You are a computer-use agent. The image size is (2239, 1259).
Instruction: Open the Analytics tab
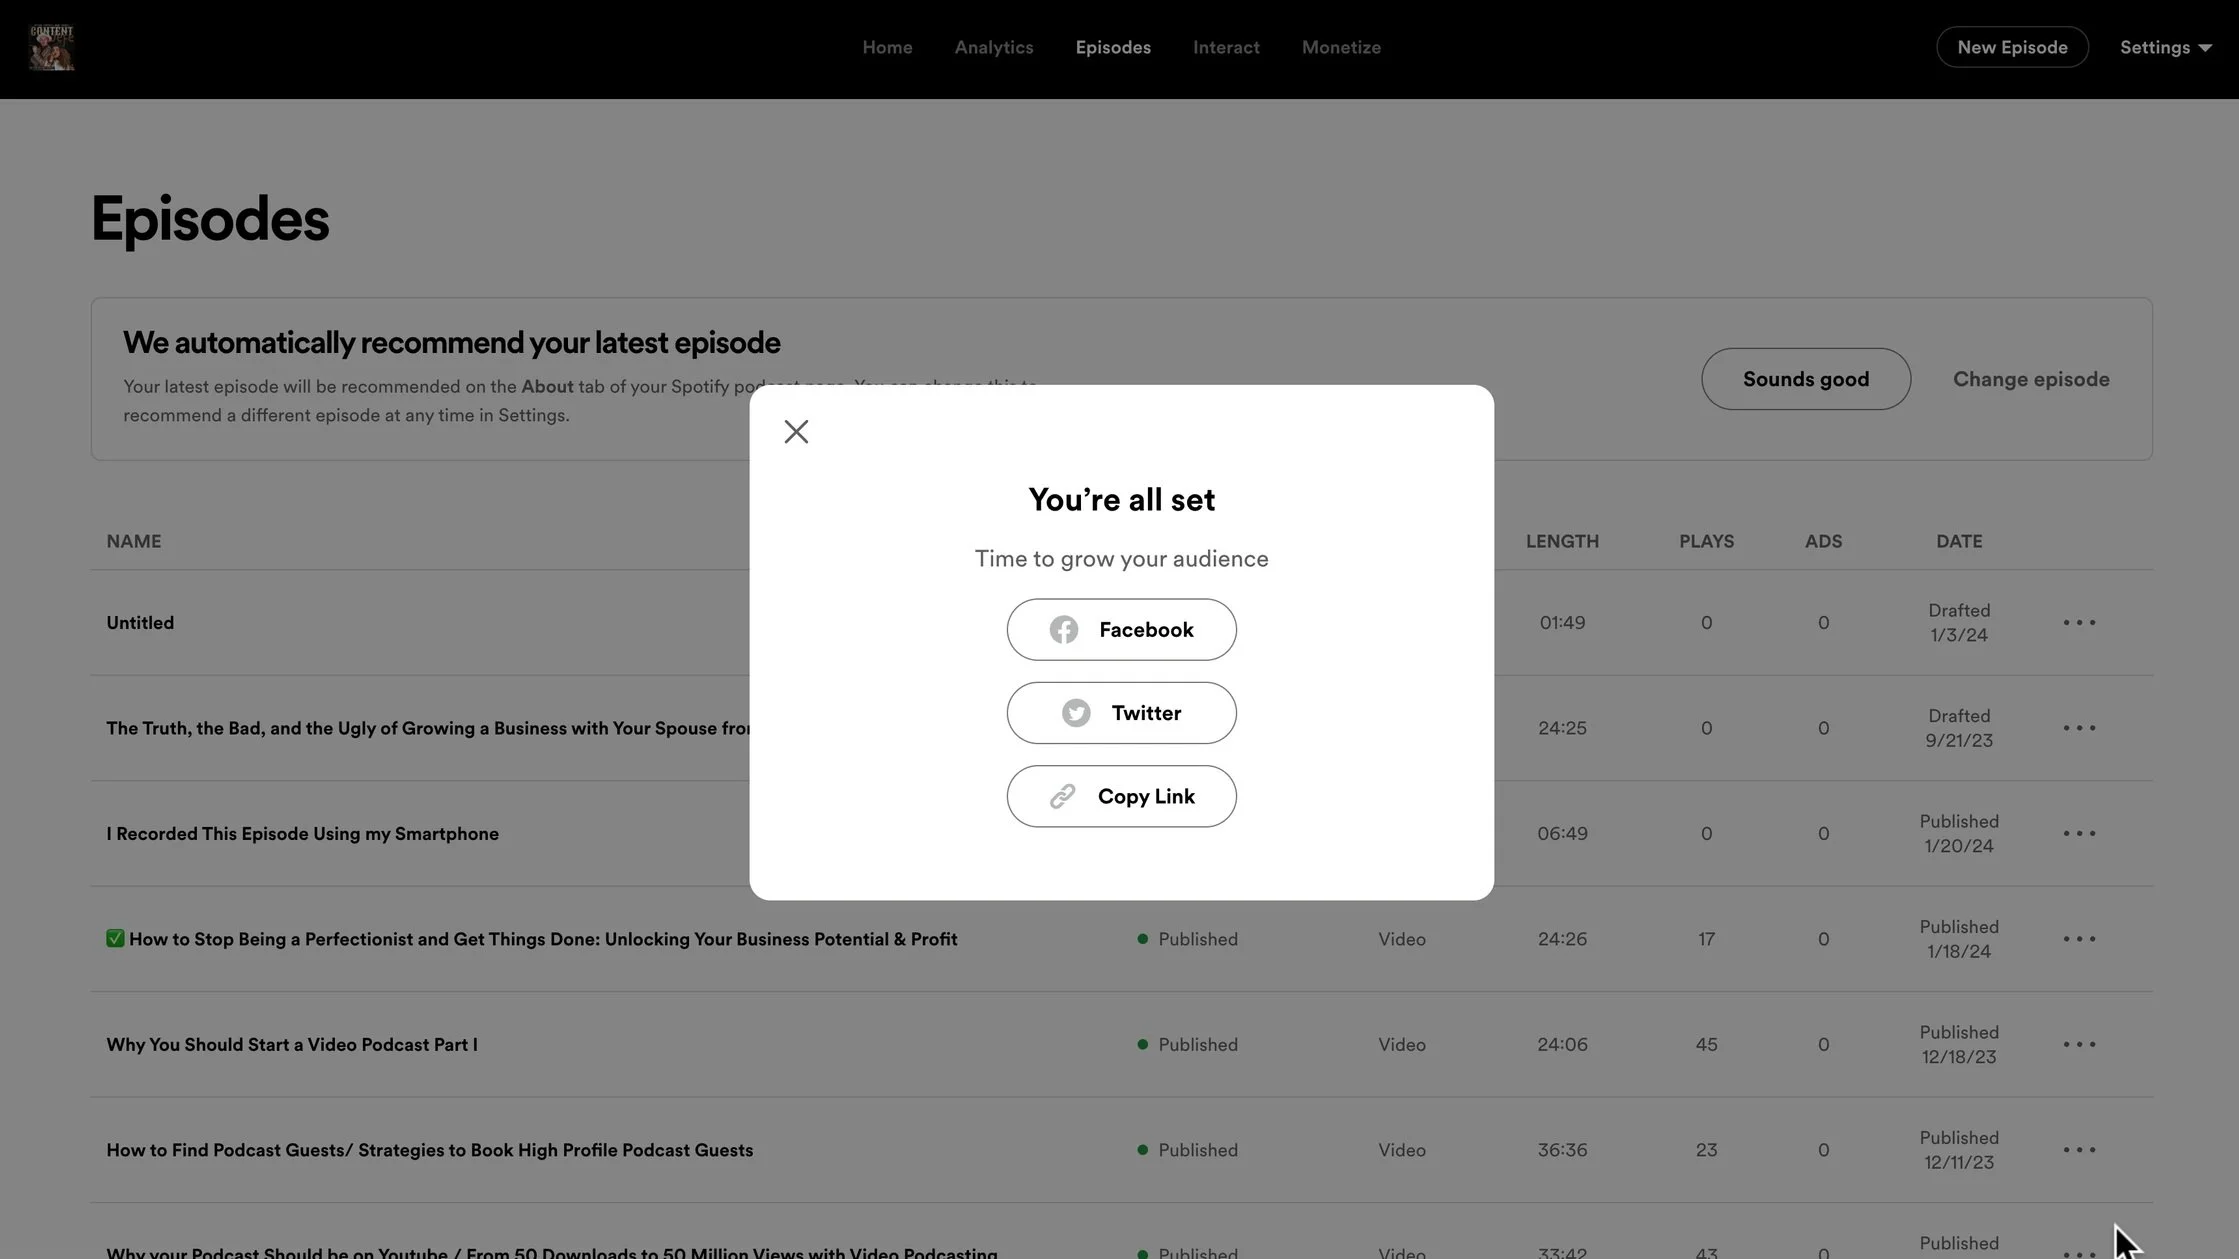pos(993,47)
